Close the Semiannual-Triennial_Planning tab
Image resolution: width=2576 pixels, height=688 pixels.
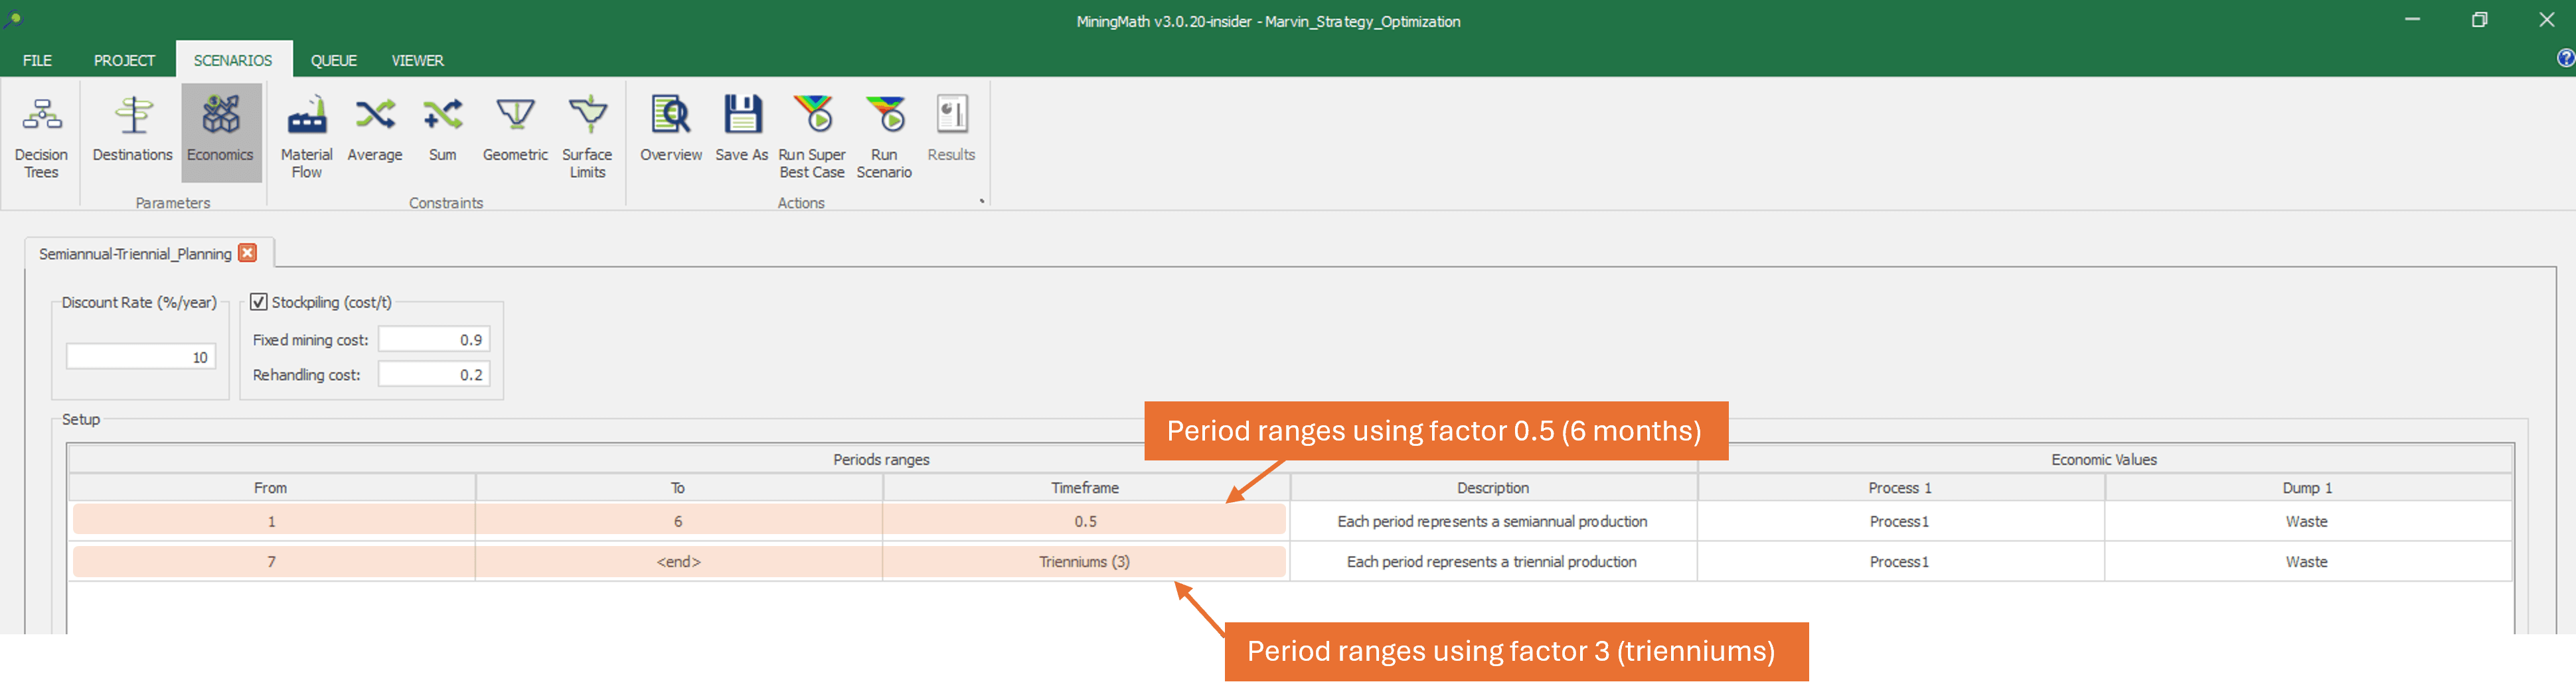coord(248,253)
